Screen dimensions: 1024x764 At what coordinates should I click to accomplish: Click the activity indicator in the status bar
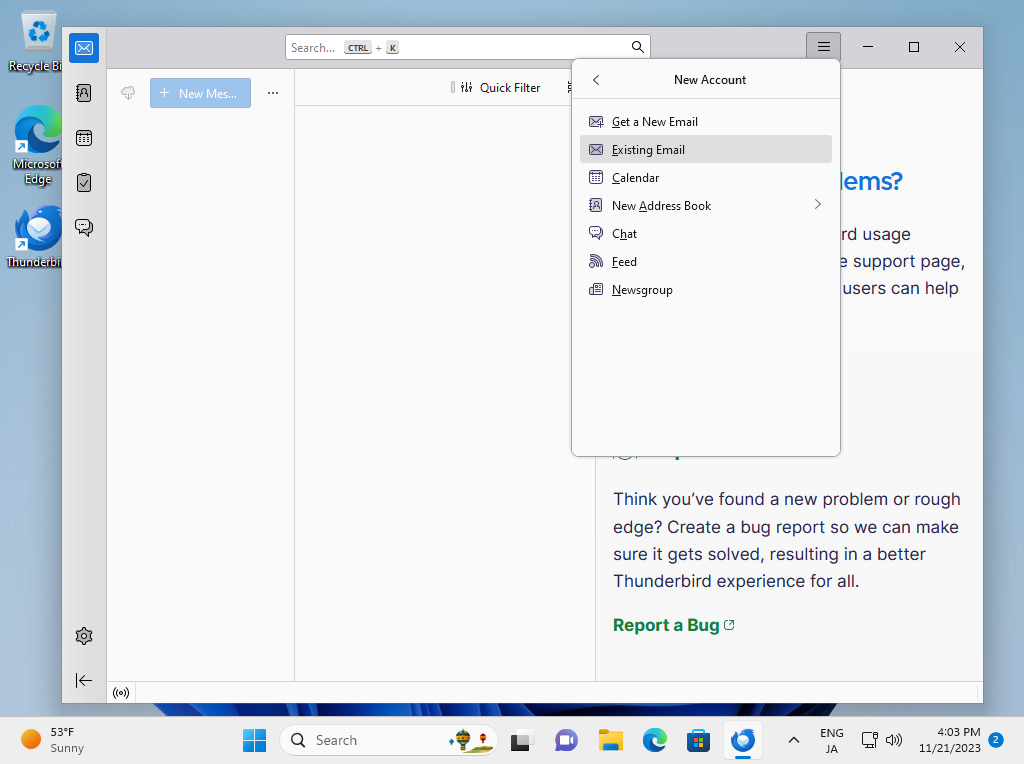[x=120, y=692]
